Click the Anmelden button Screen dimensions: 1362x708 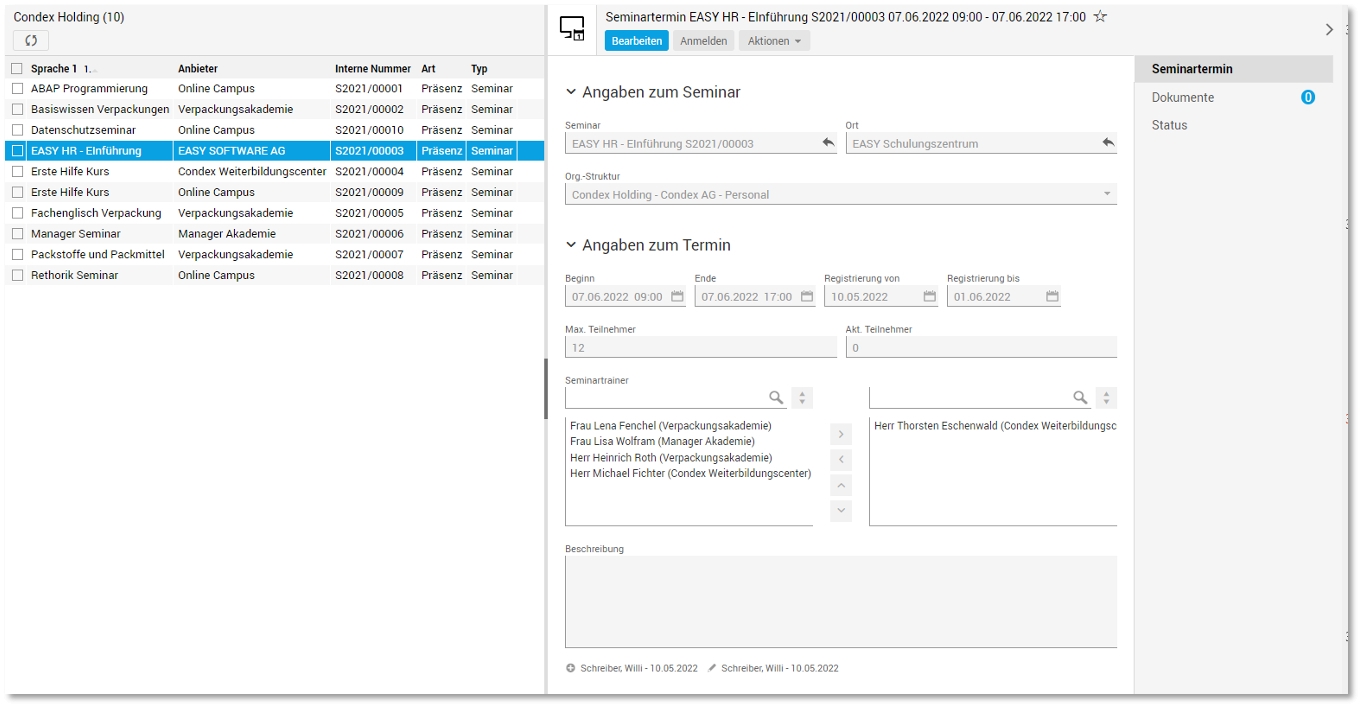704,41
